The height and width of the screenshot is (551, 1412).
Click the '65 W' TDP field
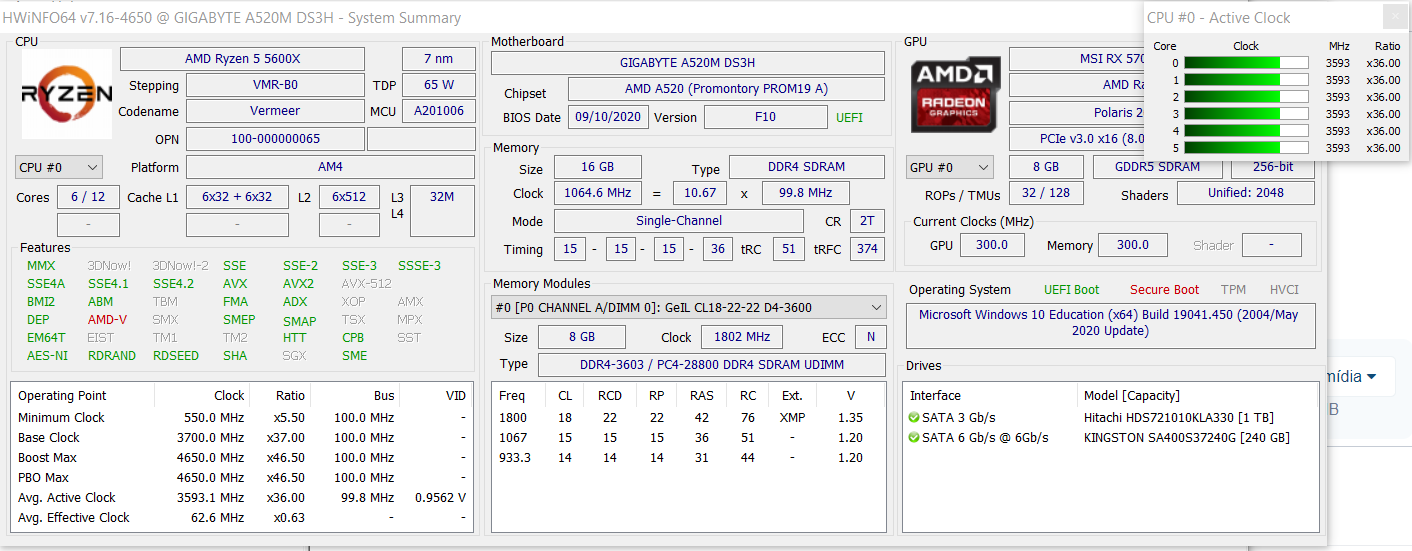438,85
